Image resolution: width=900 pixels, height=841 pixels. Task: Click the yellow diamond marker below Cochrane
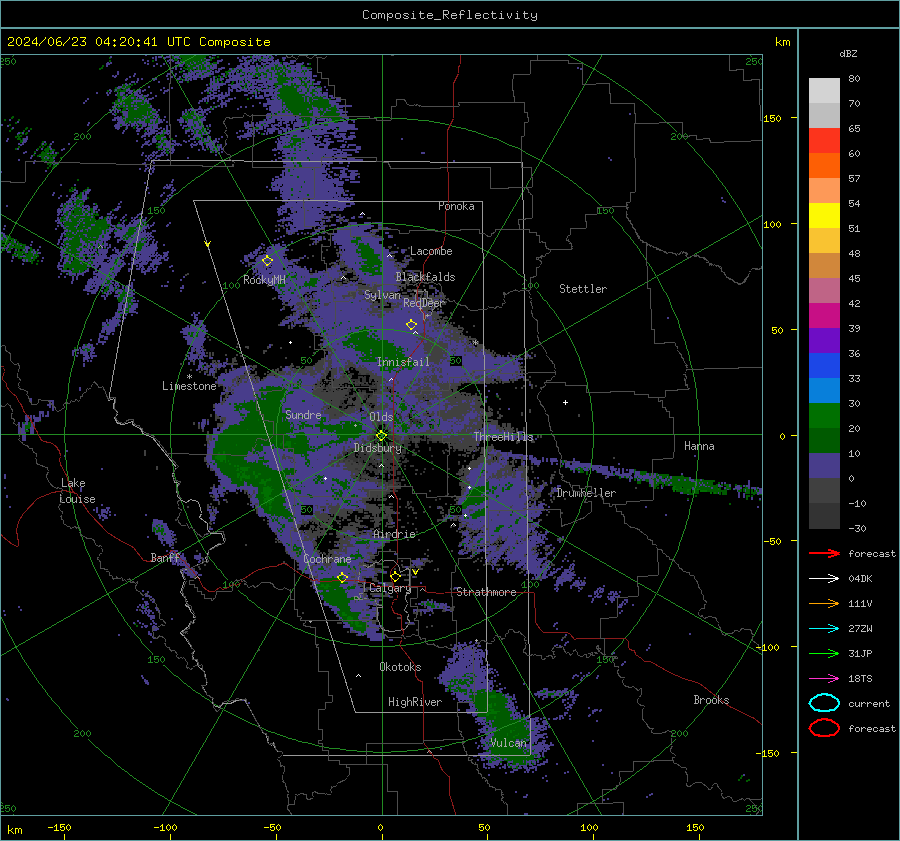click(x=342, y=577)
